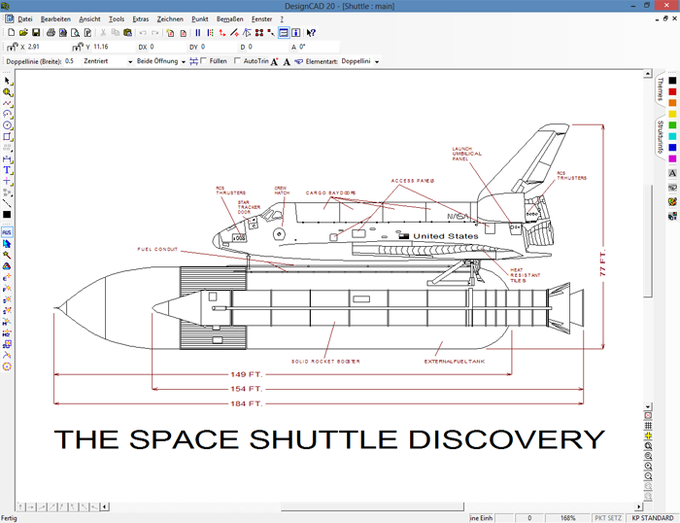Screen dimensions: 680x523
Task: Click the vertical scrollbar up arrow
Action: click(x=647, y=74)
